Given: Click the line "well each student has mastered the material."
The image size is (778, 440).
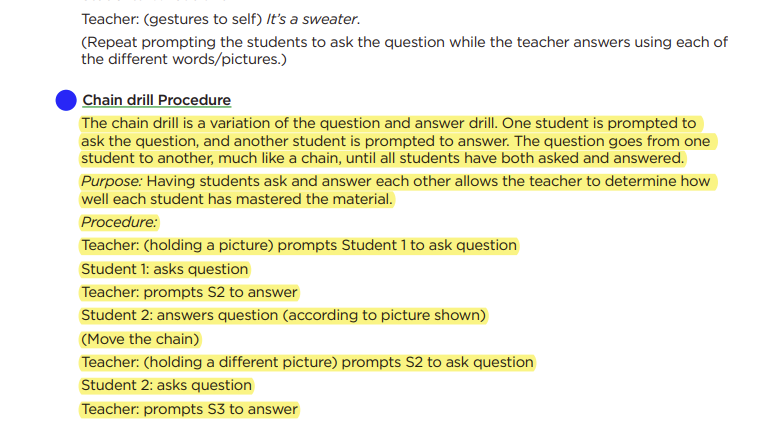Looking at the screenshot, I should coord(237,199).
